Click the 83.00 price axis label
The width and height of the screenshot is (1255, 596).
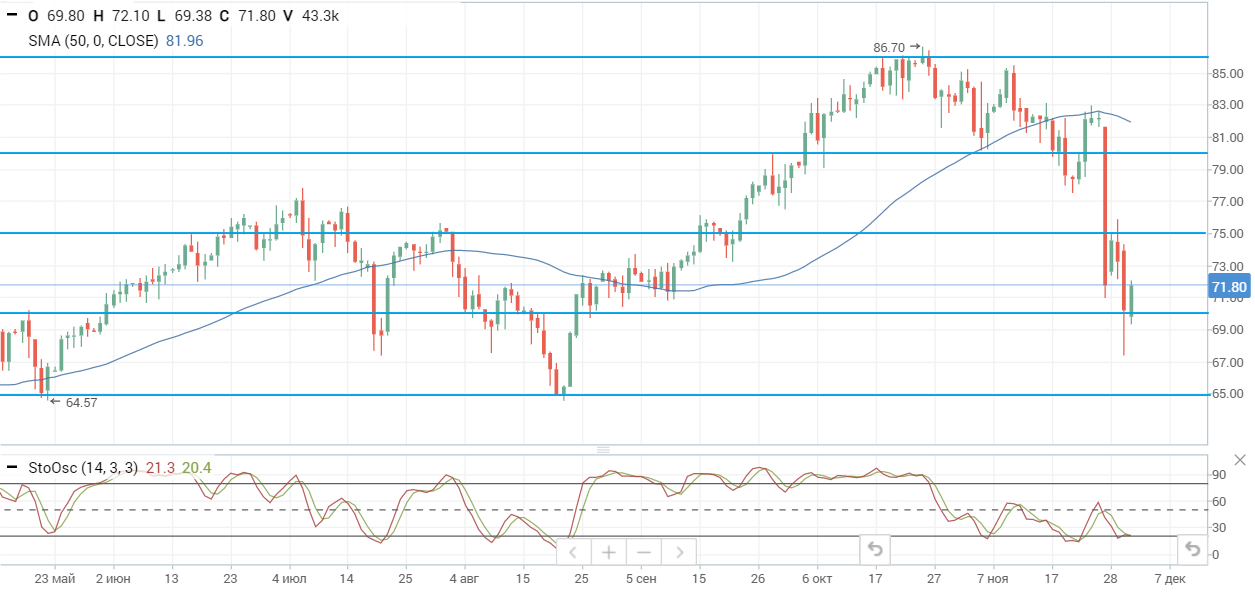pos(1226,105)
